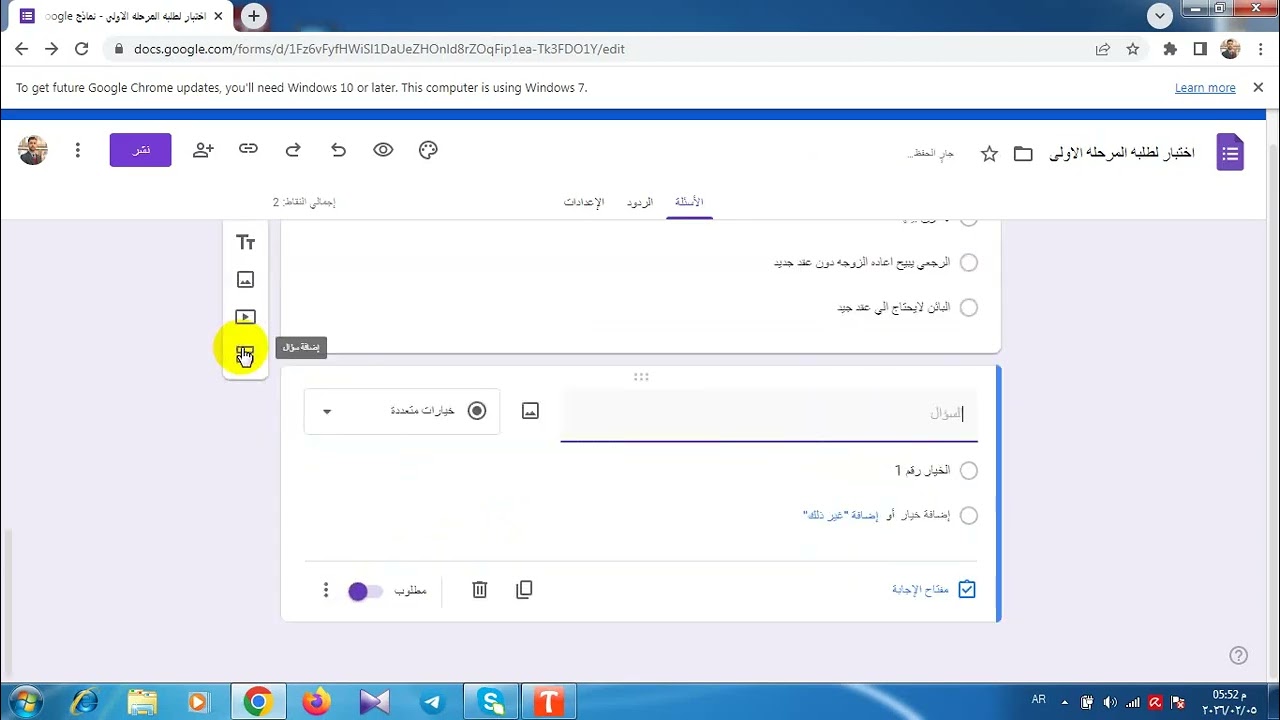Click the Add video icon in side toolbar
Image resolution: width=1280 pixels, height=720 pixels.
(245, 317)
